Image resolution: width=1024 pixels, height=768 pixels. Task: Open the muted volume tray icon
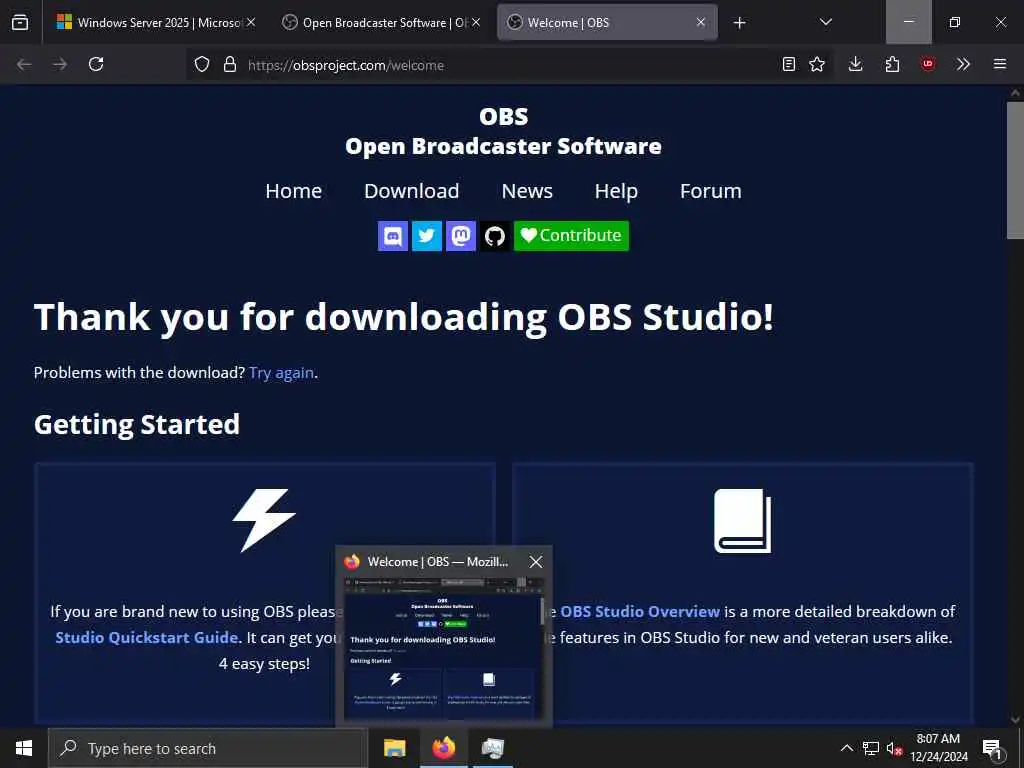pos(894,748)
